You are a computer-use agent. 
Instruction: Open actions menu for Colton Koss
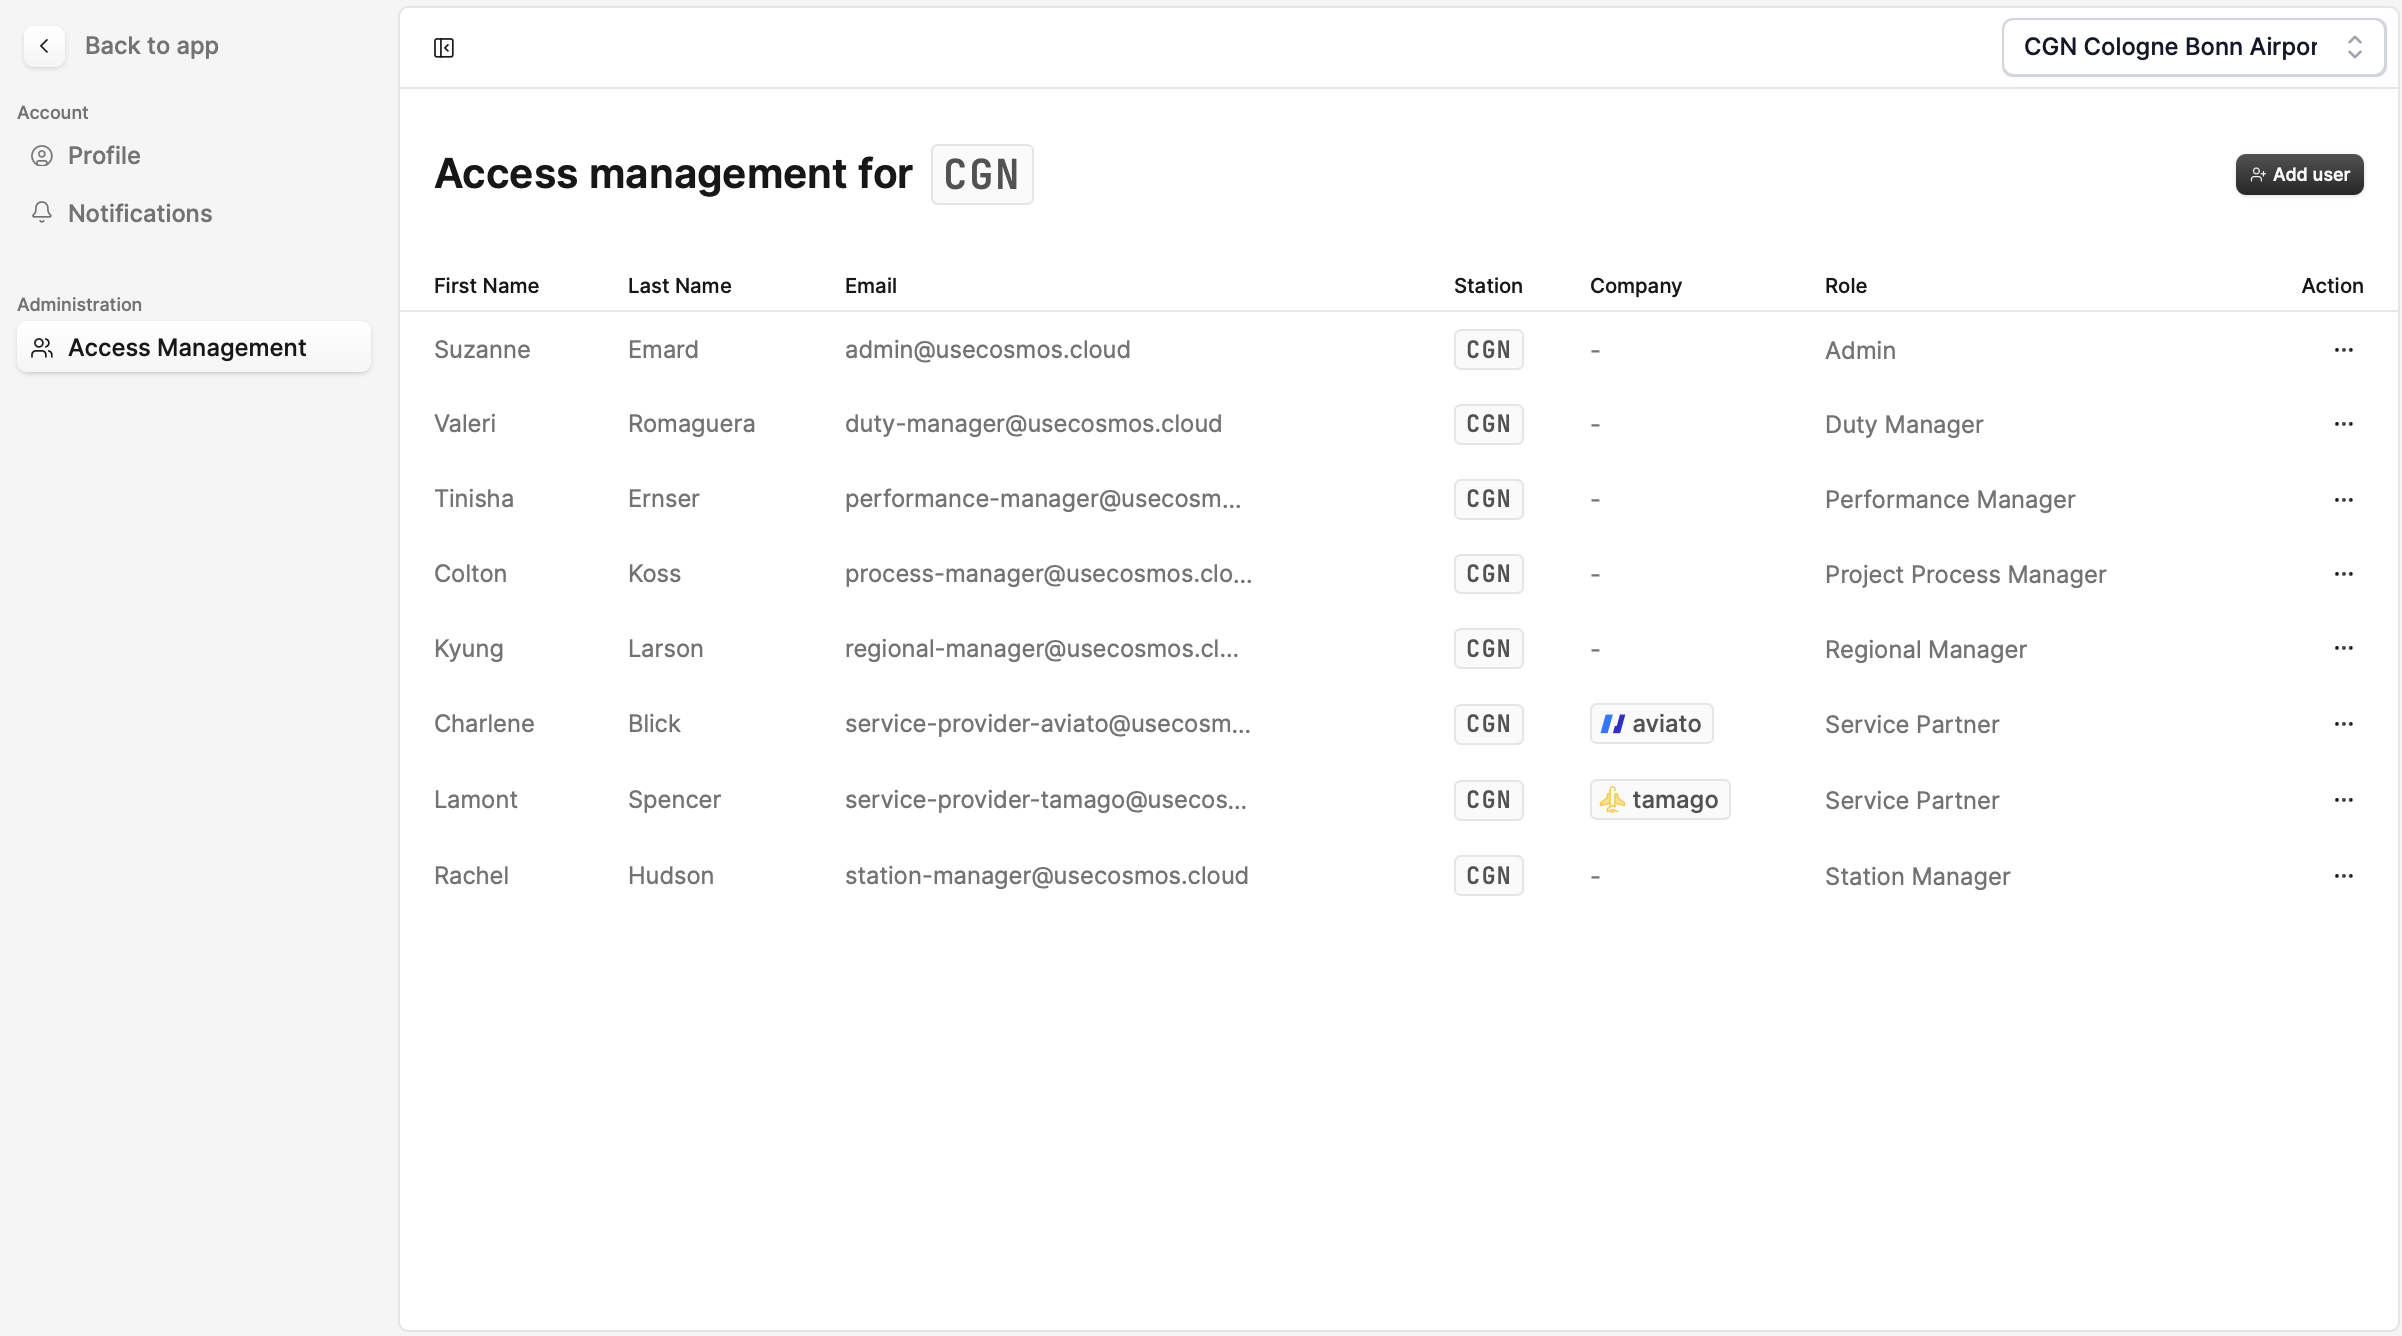click(x=2343, y=574)
